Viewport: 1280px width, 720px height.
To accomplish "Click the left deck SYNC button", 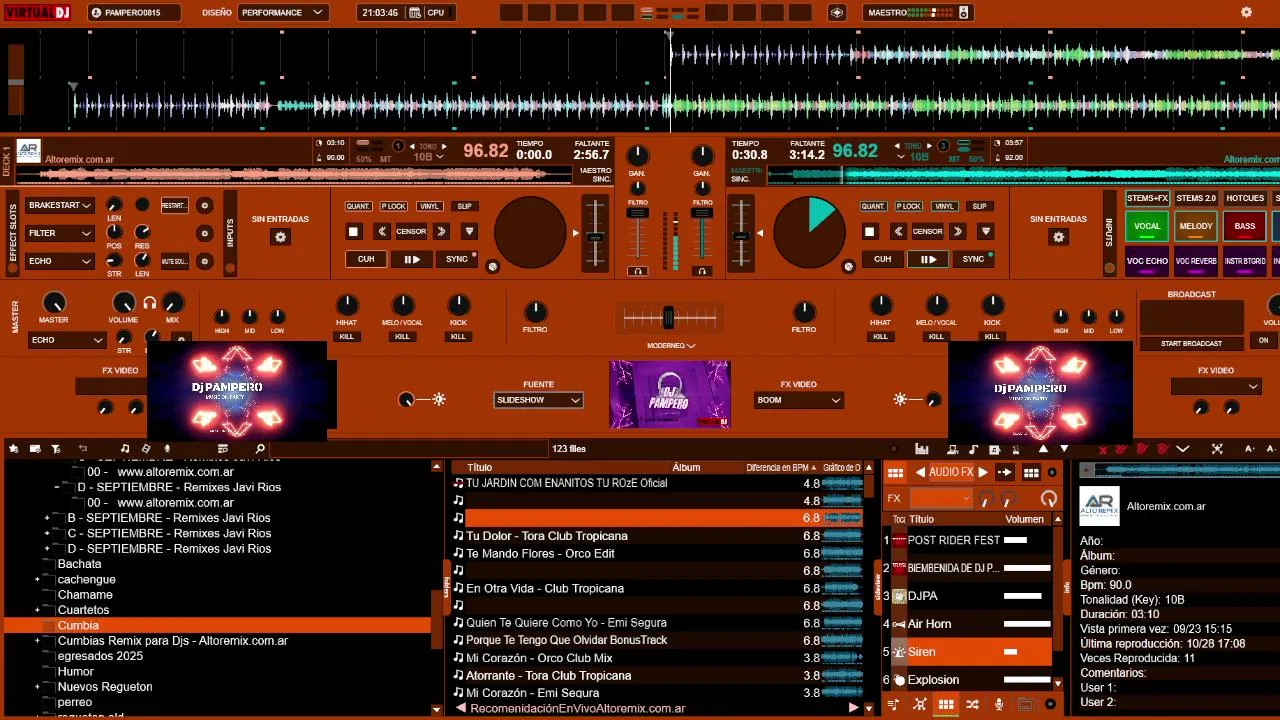I will pos(458,259).
